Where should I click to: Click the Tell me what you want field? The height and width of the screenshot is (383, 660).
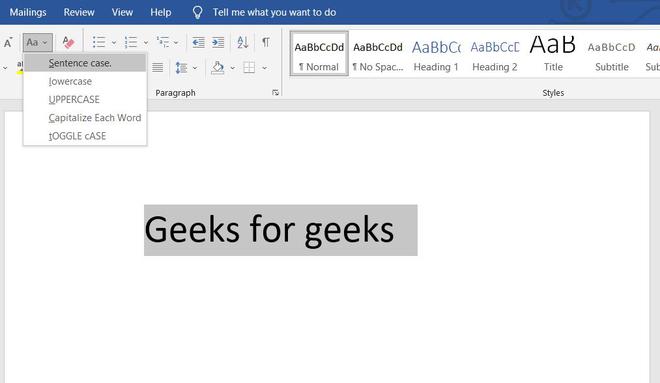coord(274,12)
